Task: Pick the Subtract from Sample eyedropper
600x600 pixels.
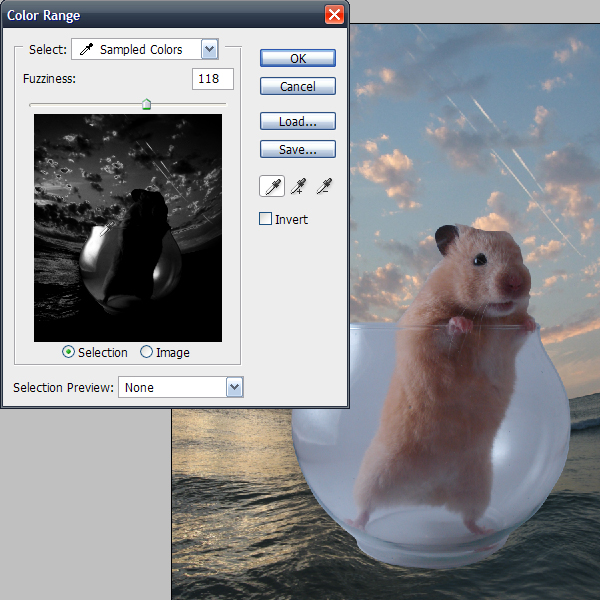Action: pyautogui.click(x=324, y=186)
